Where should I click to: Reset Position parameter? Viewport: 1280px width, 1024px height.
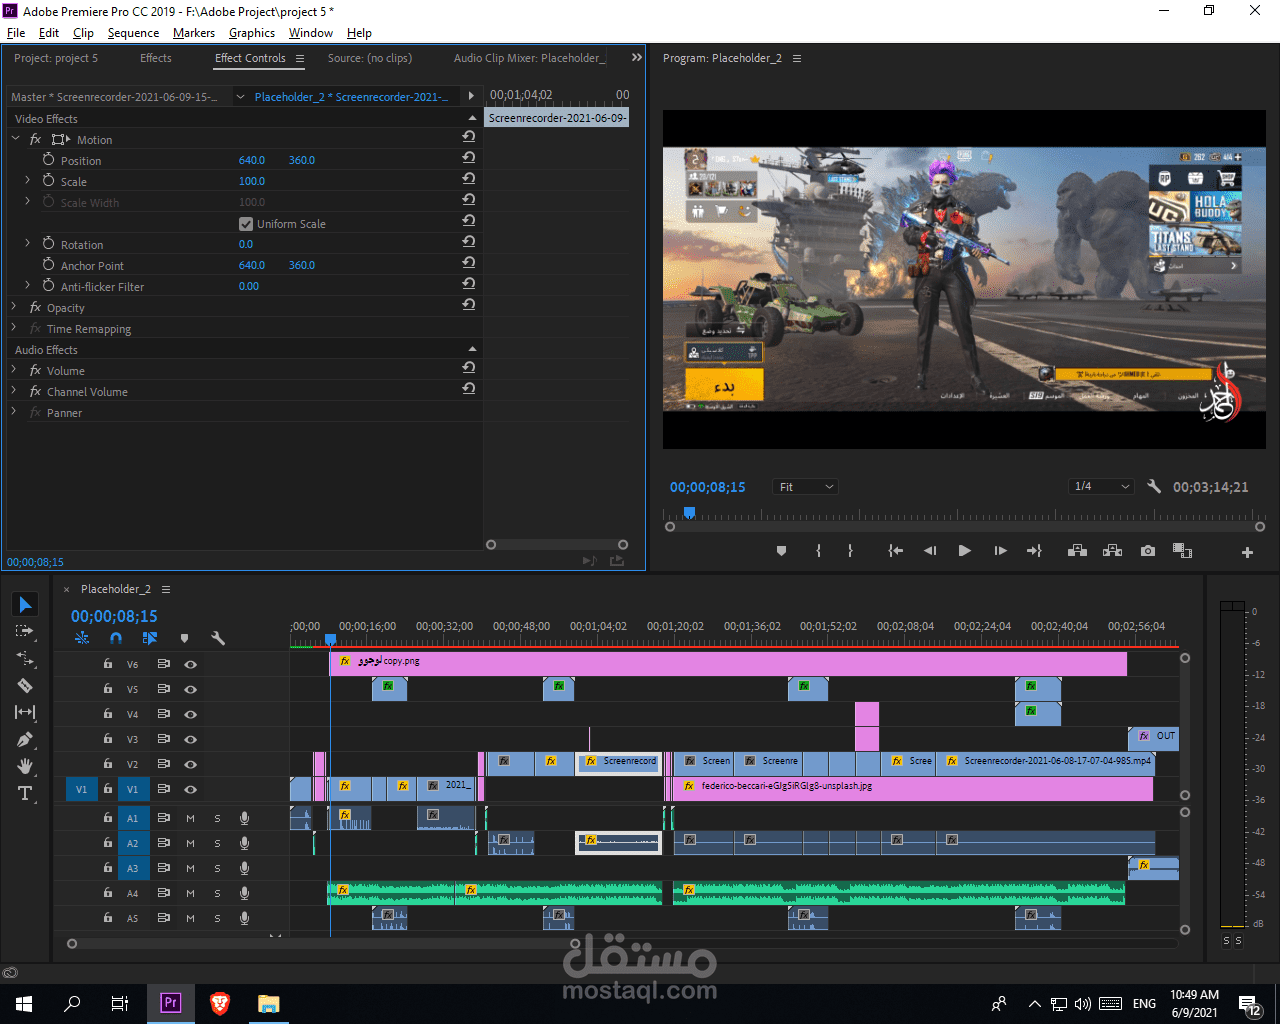(x=468, y=158)
